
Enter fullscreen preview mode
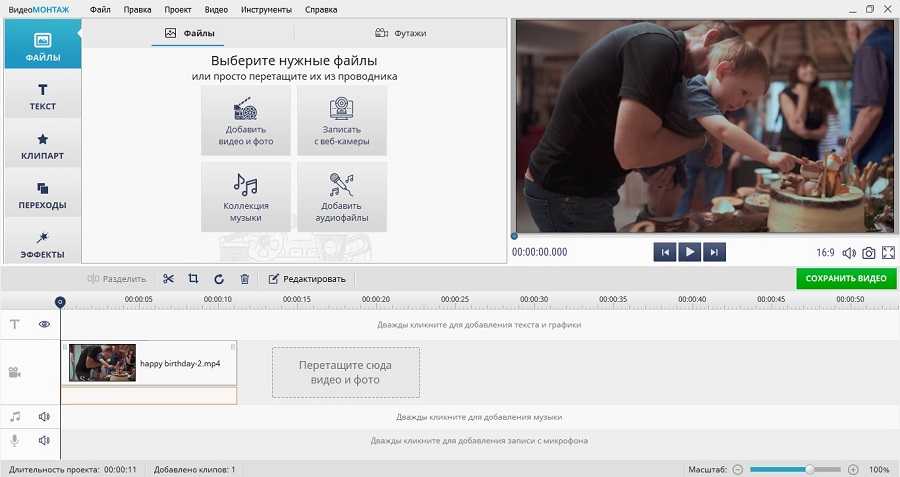888,253
